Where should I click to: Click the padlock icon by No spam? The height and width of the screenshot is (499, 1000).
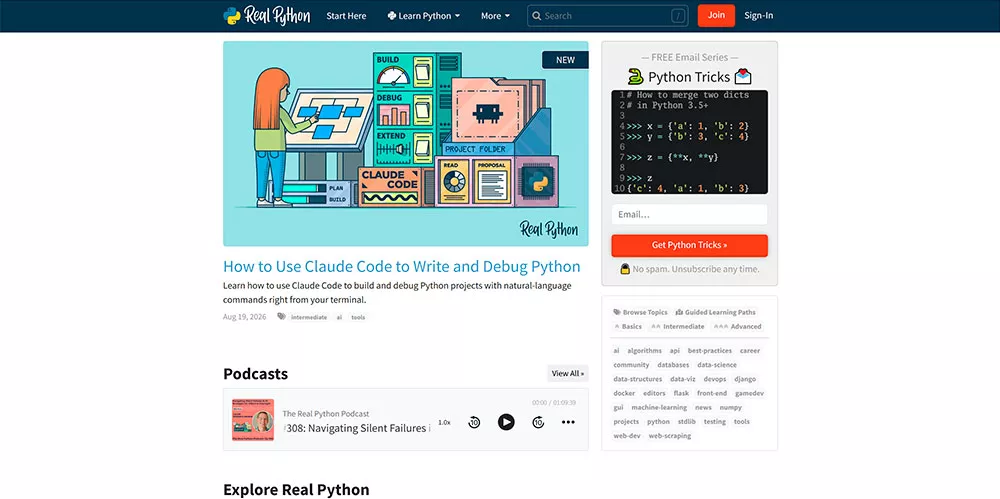[x=625, y=269]
